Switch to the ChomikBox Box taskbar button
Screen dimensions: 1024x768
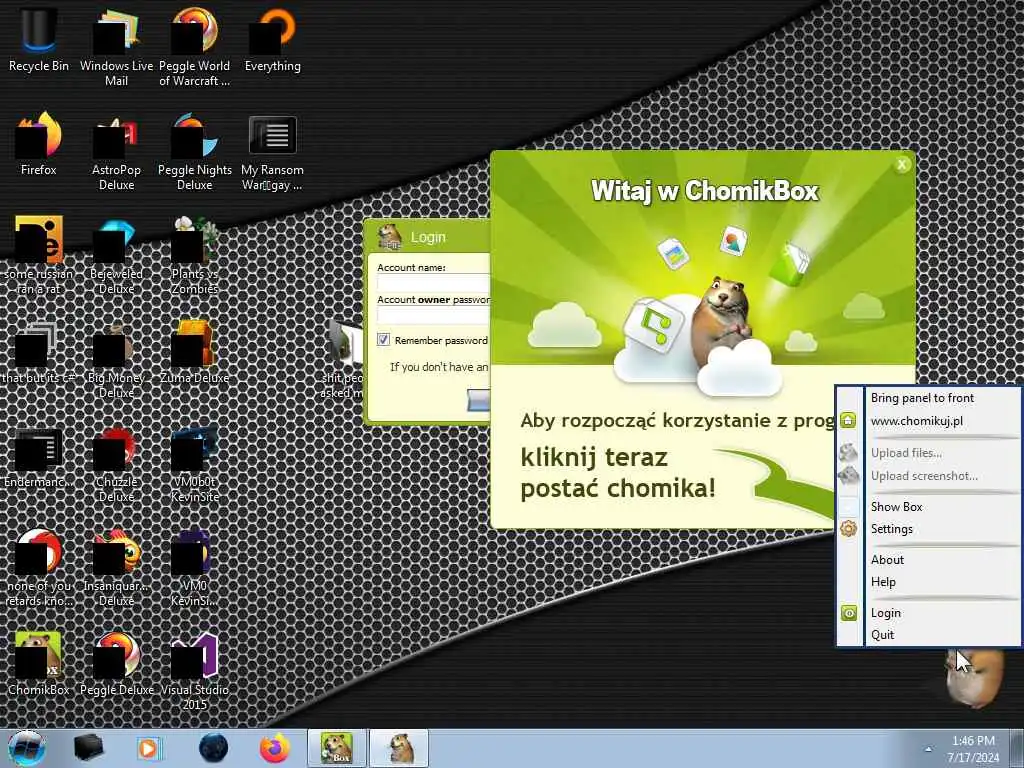(336, 748)
